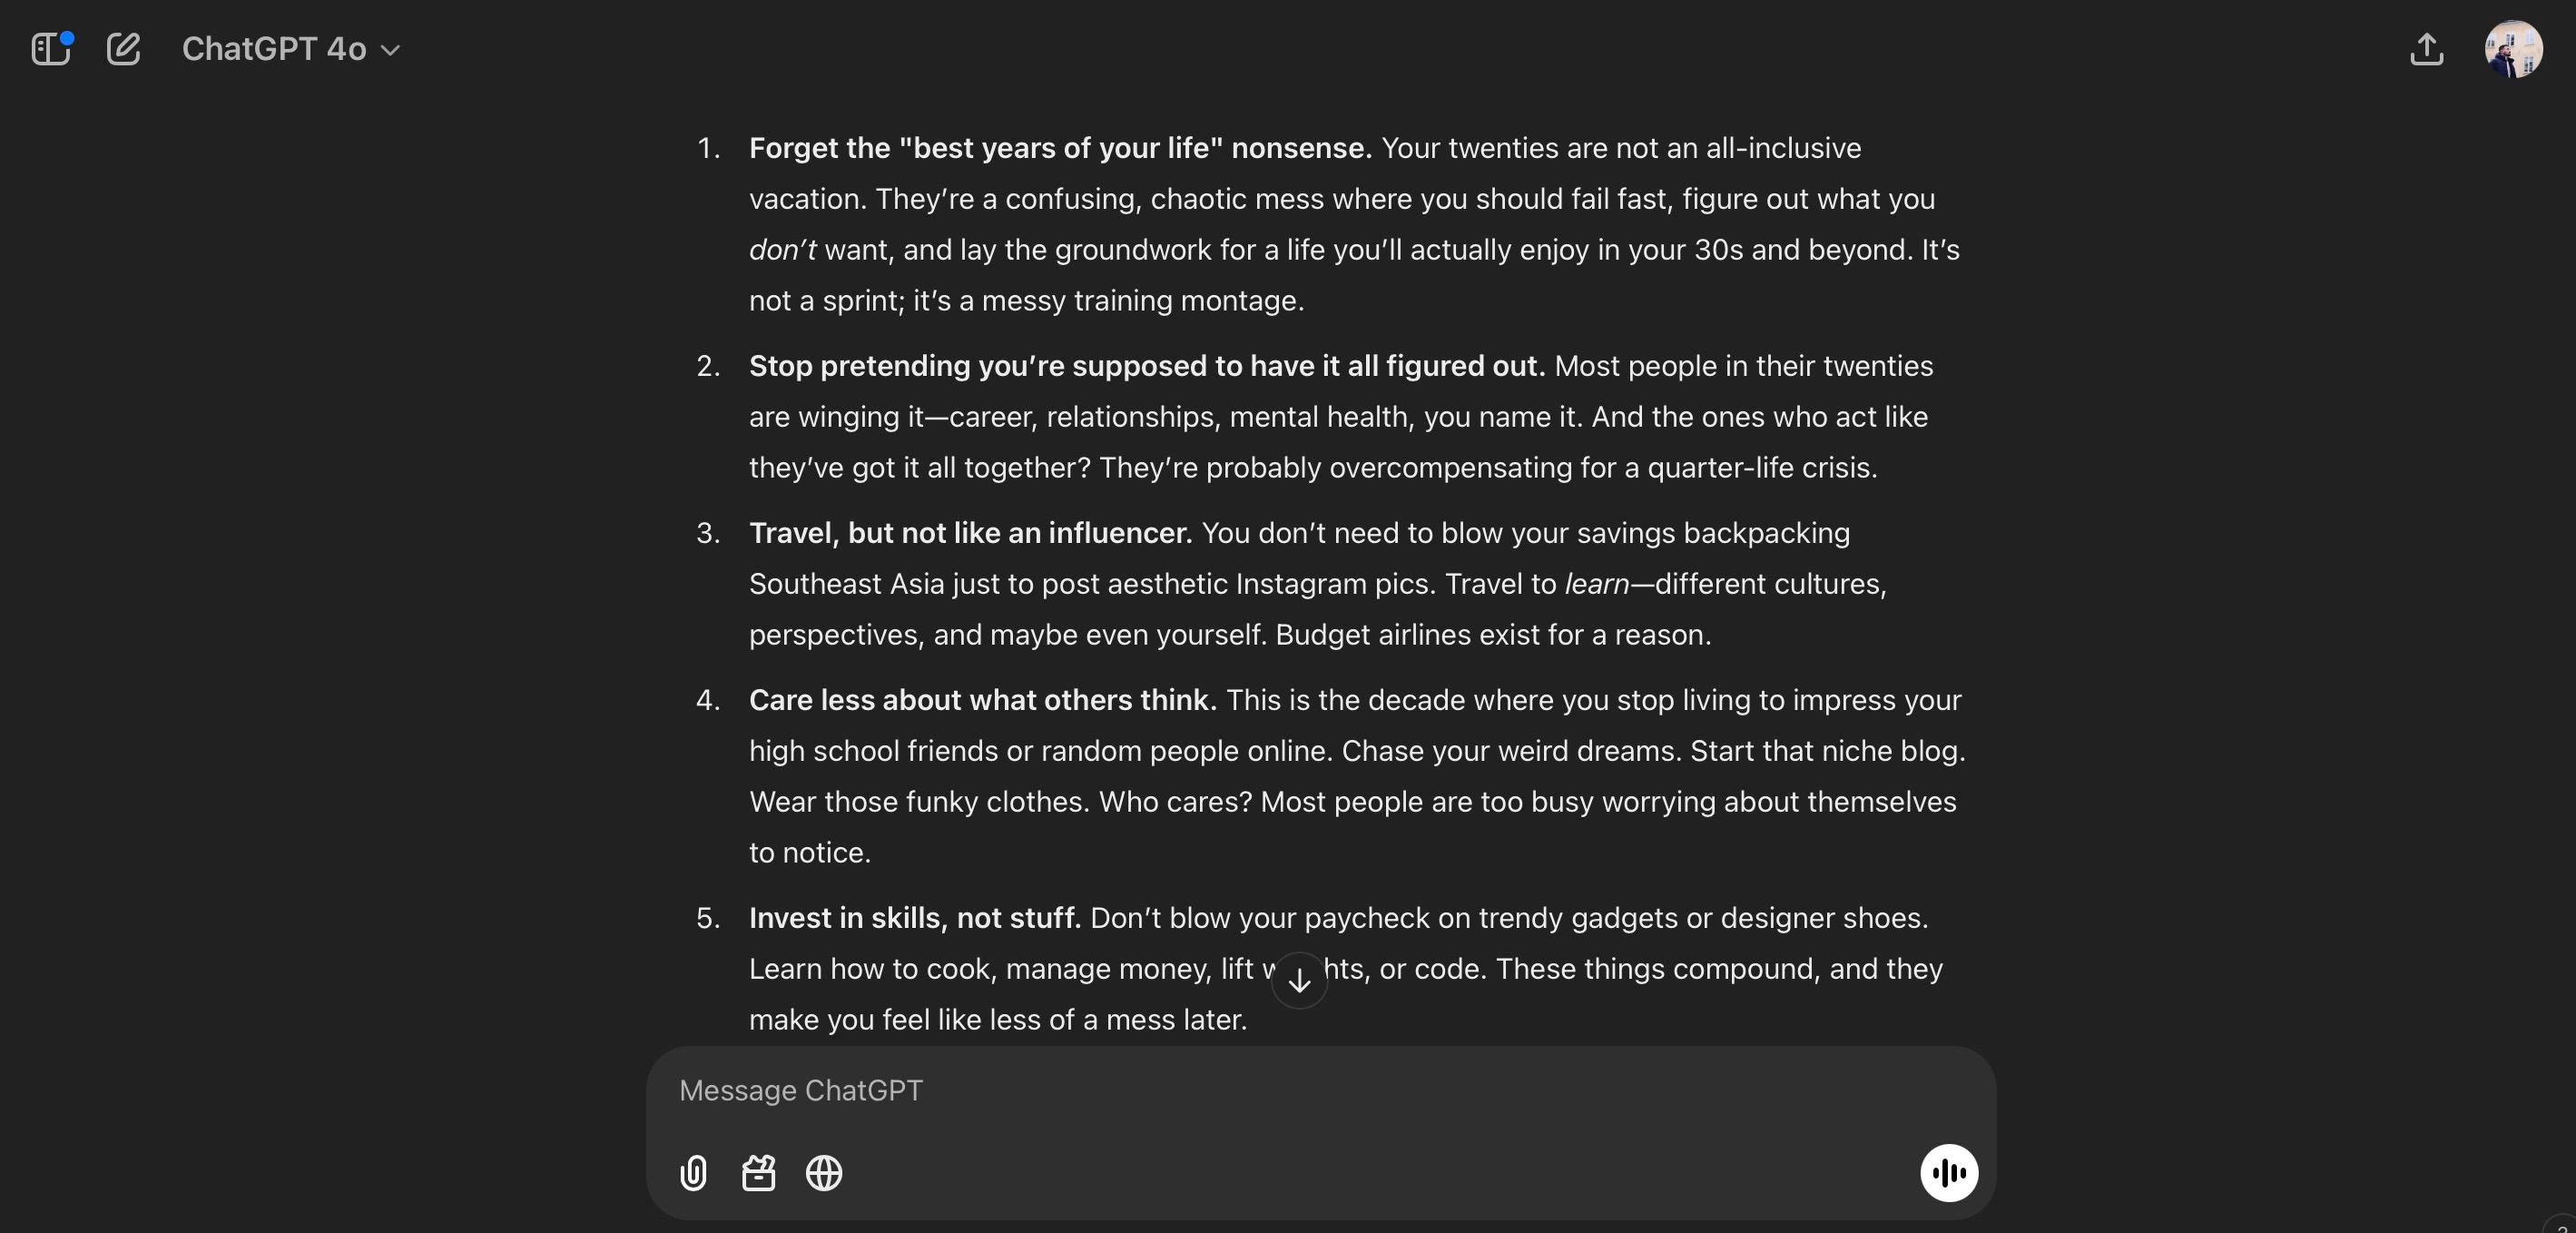Viewport: 2576px width, 1233px height.
Task: Click 'Care less about what others think'
Action: click(982, 700)
